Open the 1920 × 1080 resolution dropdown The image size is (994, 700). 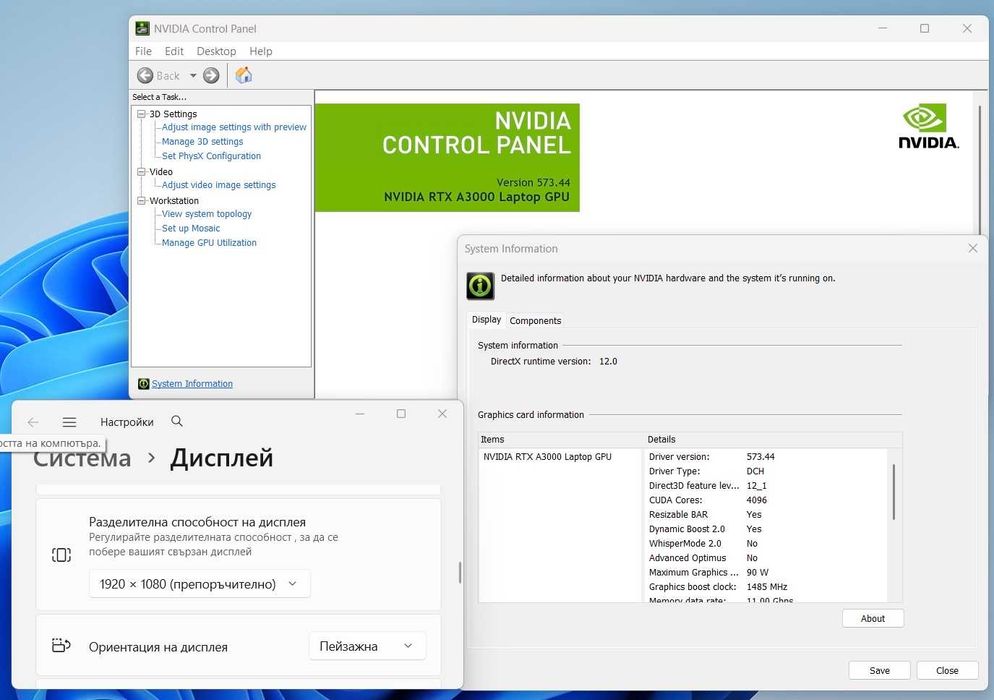pyautogui.click(x=200, y=584)
